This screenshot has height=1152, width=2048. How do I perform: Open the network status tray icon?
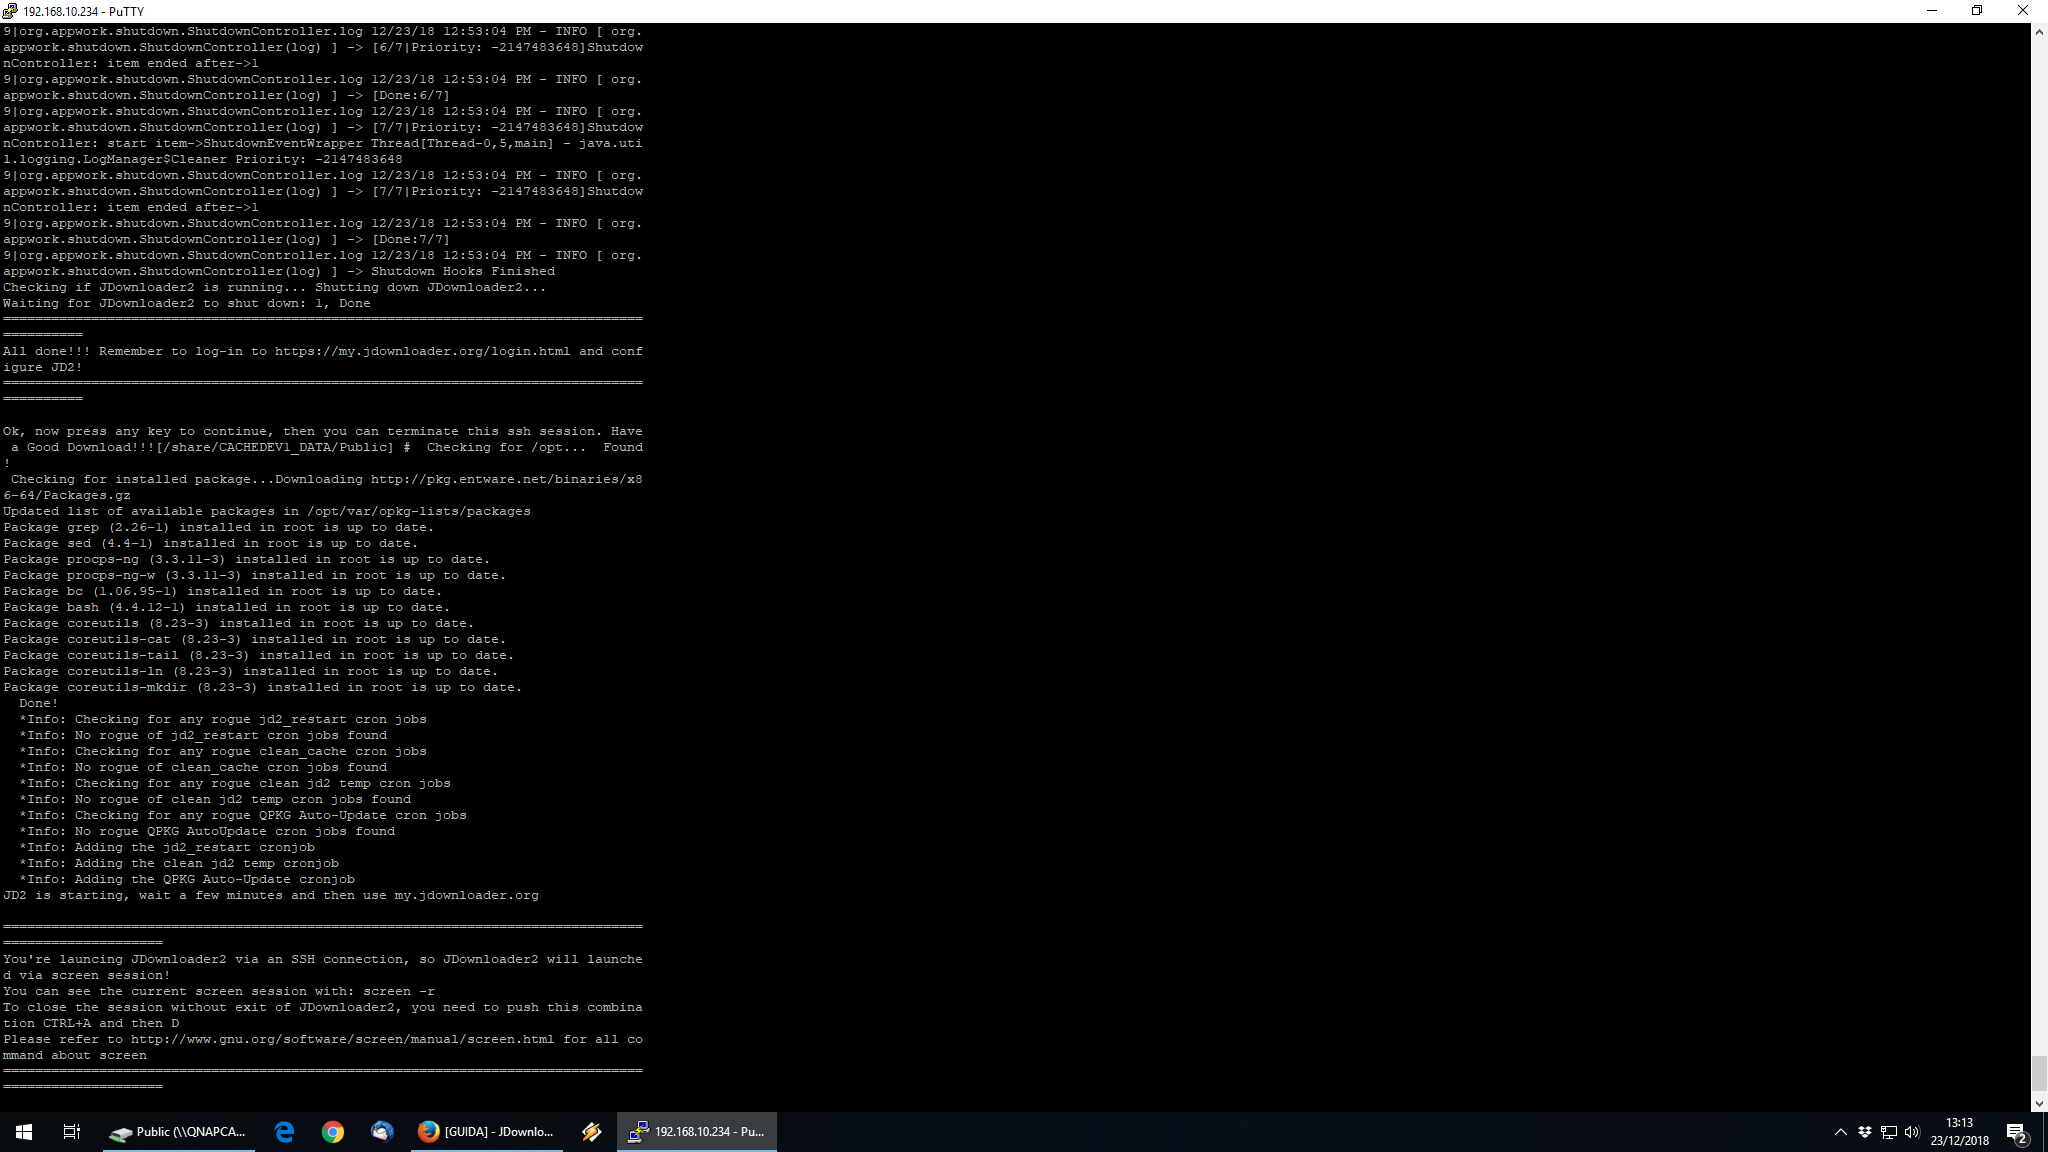tap(1888, 1132)
